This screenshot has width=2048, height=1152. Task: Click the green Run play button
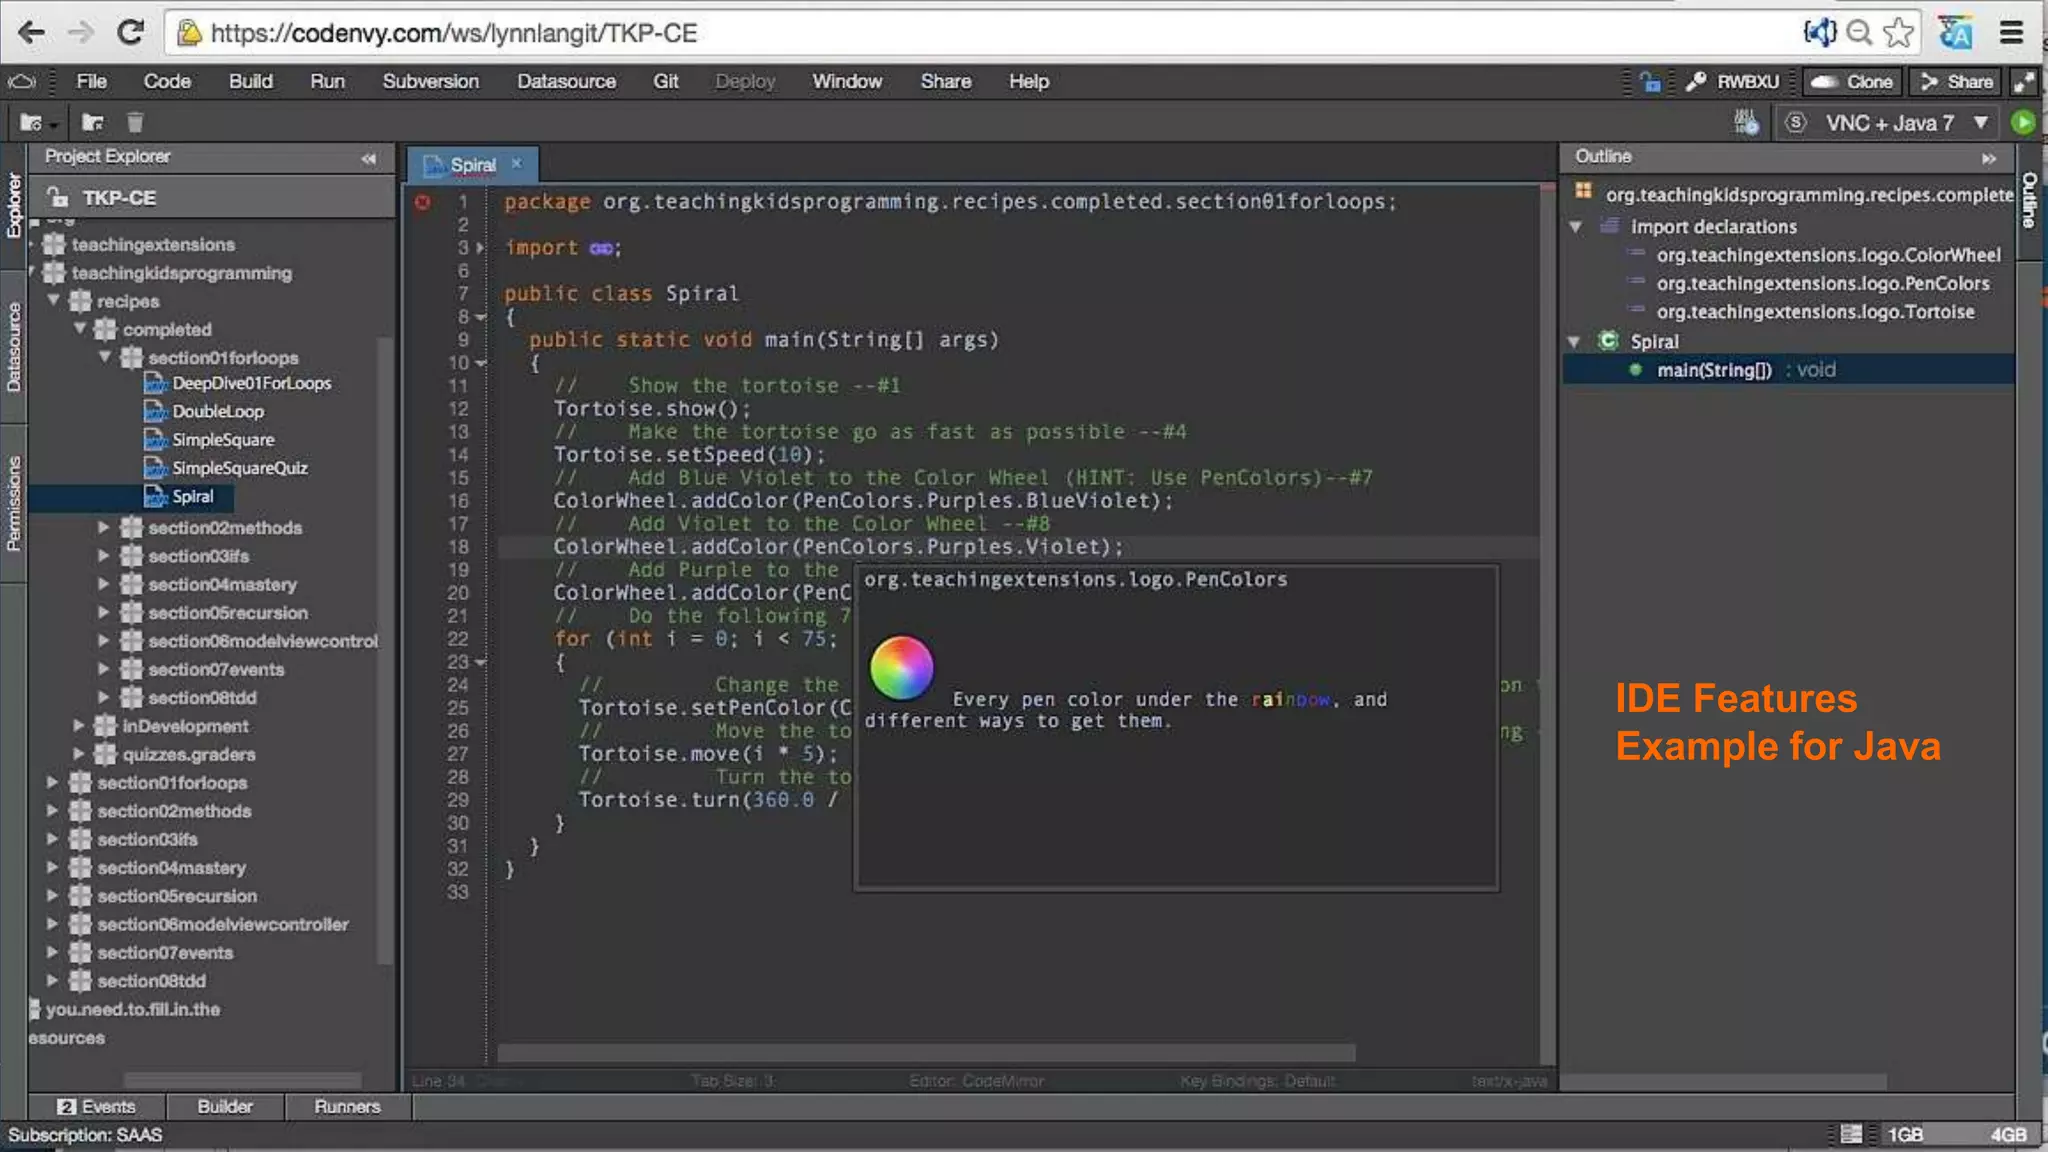click(2023, 123)
